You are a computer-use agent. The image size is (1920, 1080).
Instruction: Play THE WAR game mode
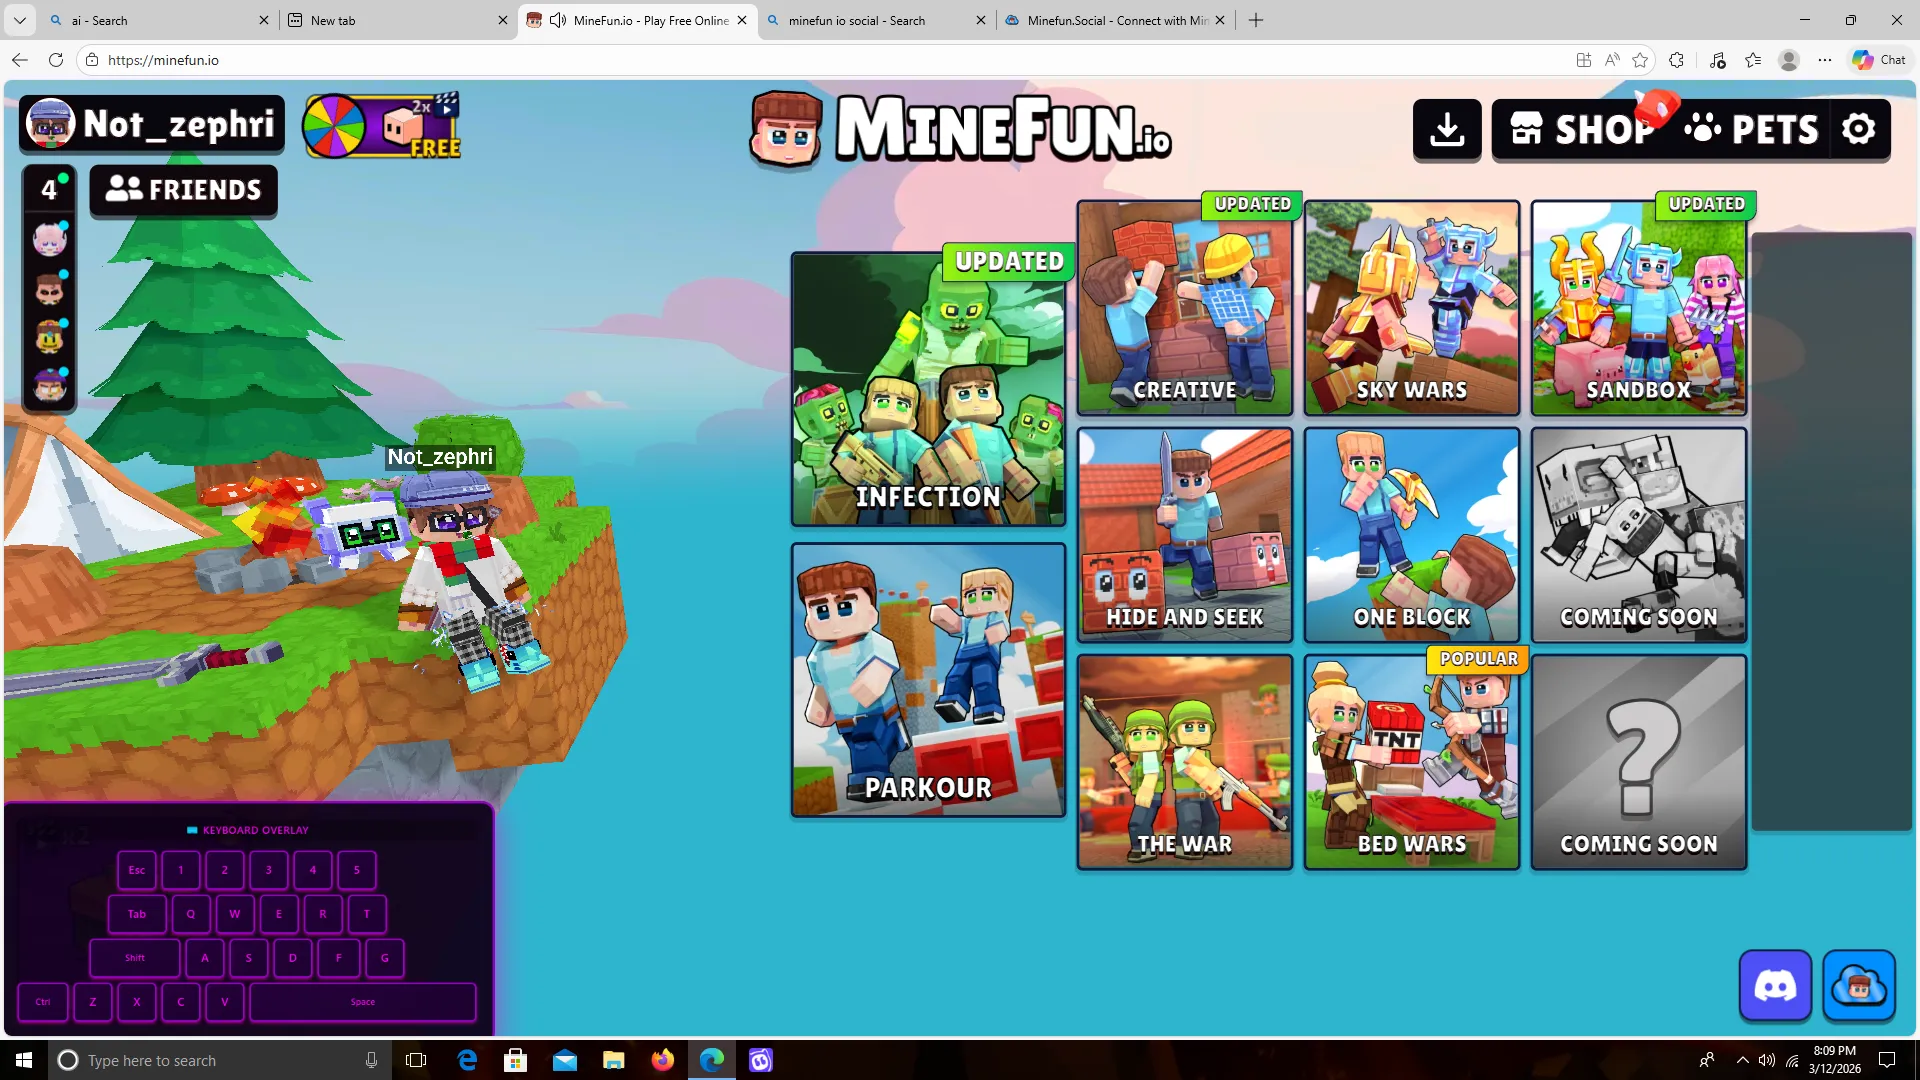(x=1185, y=762)
